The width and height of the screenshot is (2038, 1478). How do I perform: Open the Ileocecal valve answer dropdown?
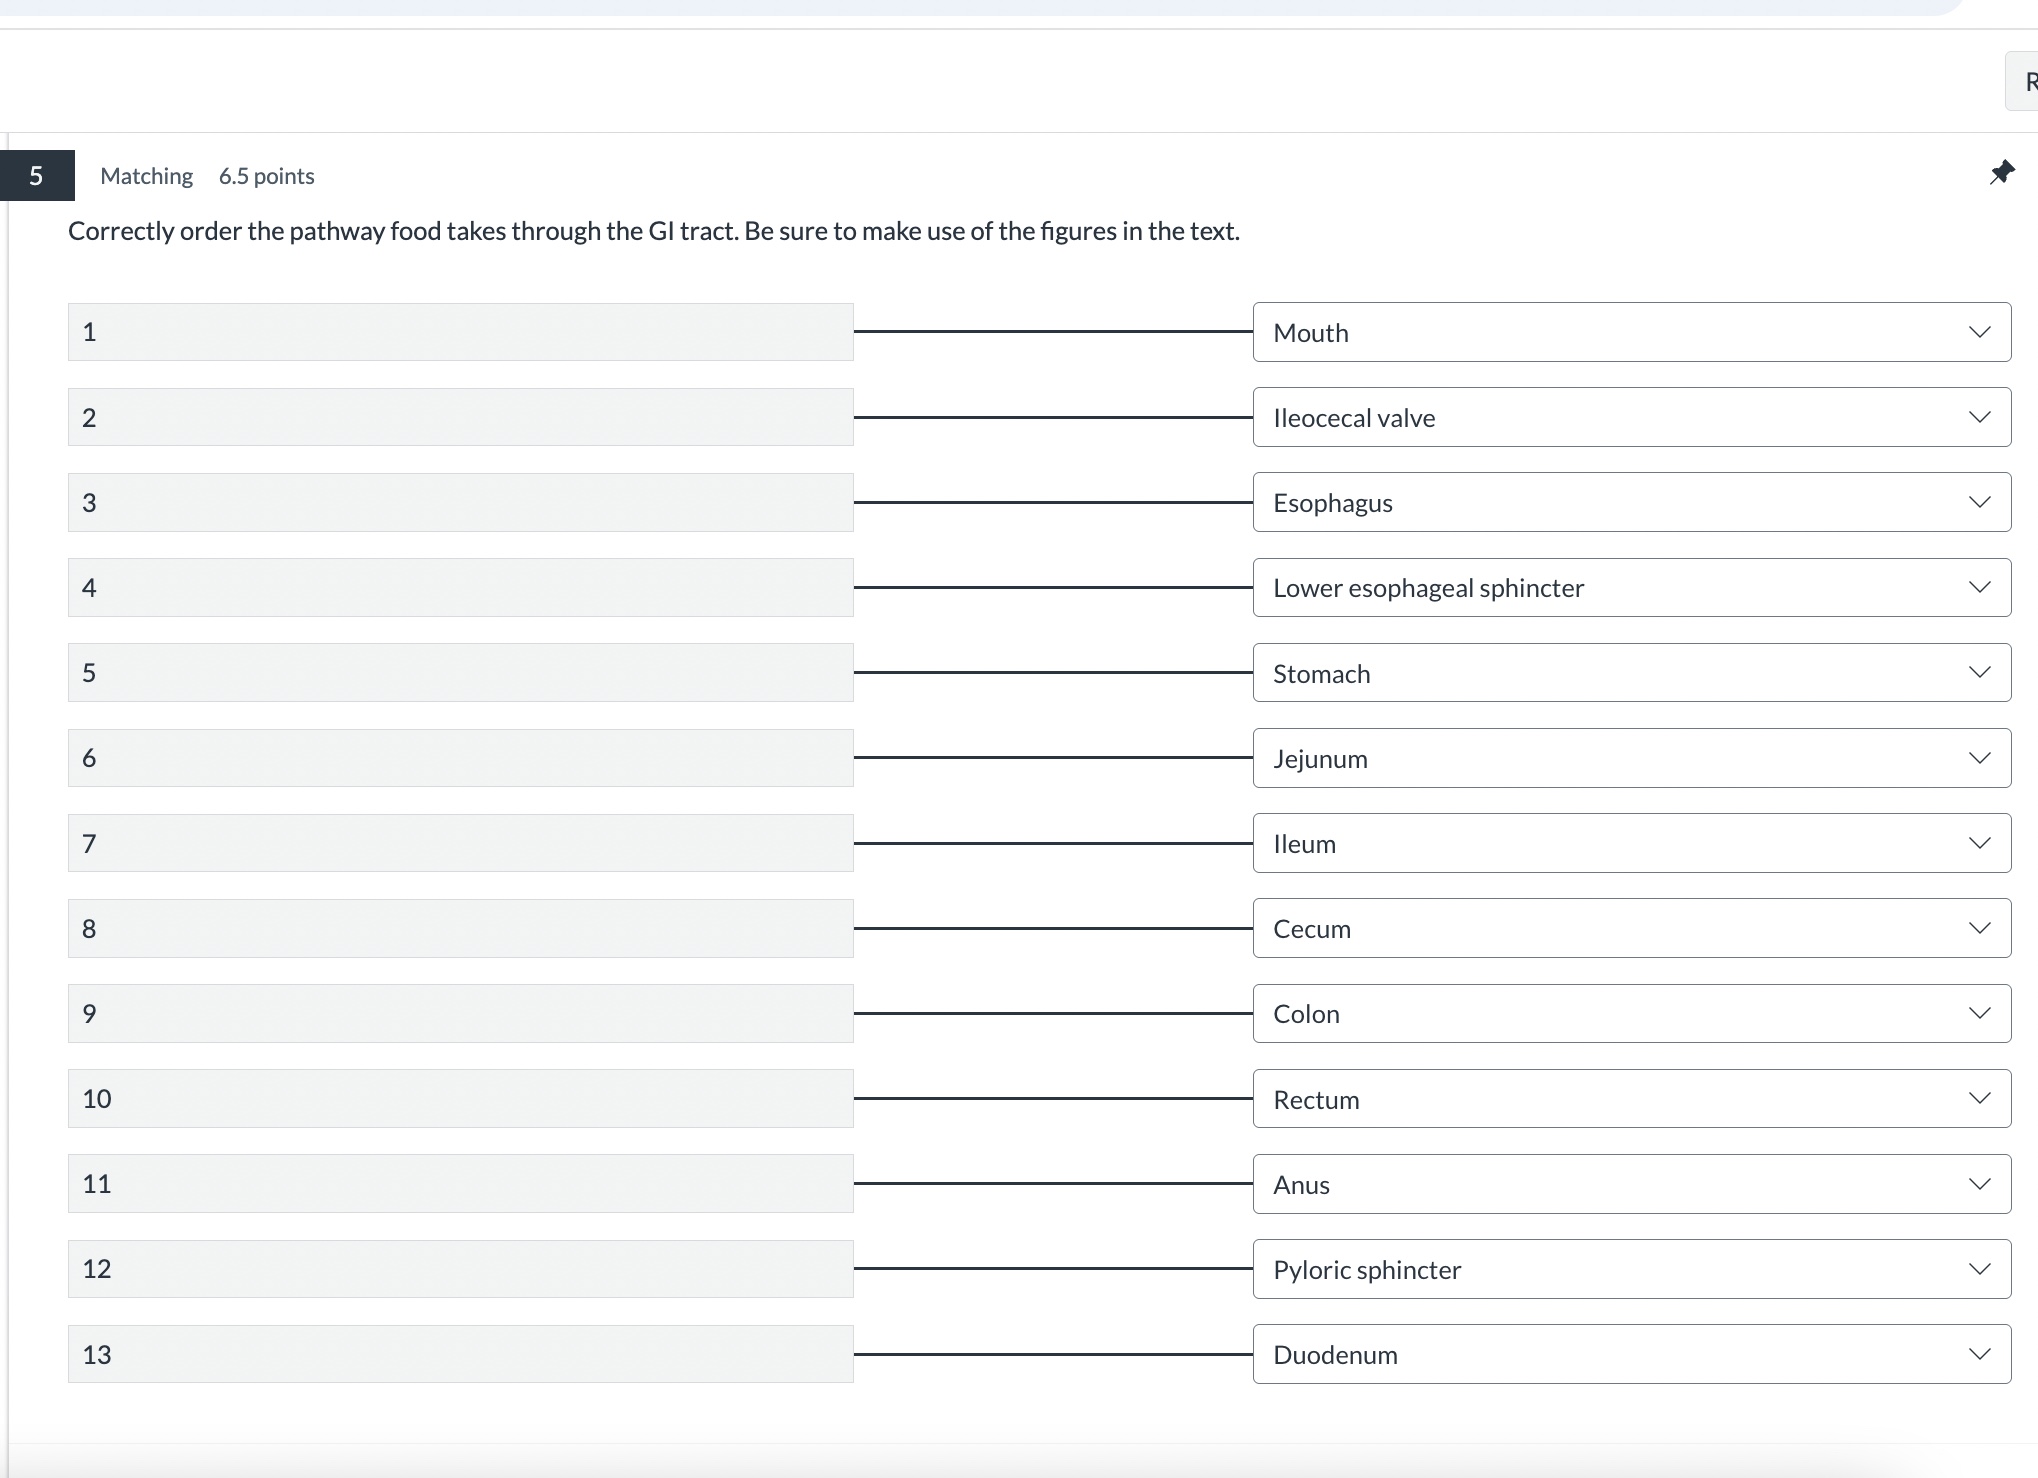click(1980, 417)
